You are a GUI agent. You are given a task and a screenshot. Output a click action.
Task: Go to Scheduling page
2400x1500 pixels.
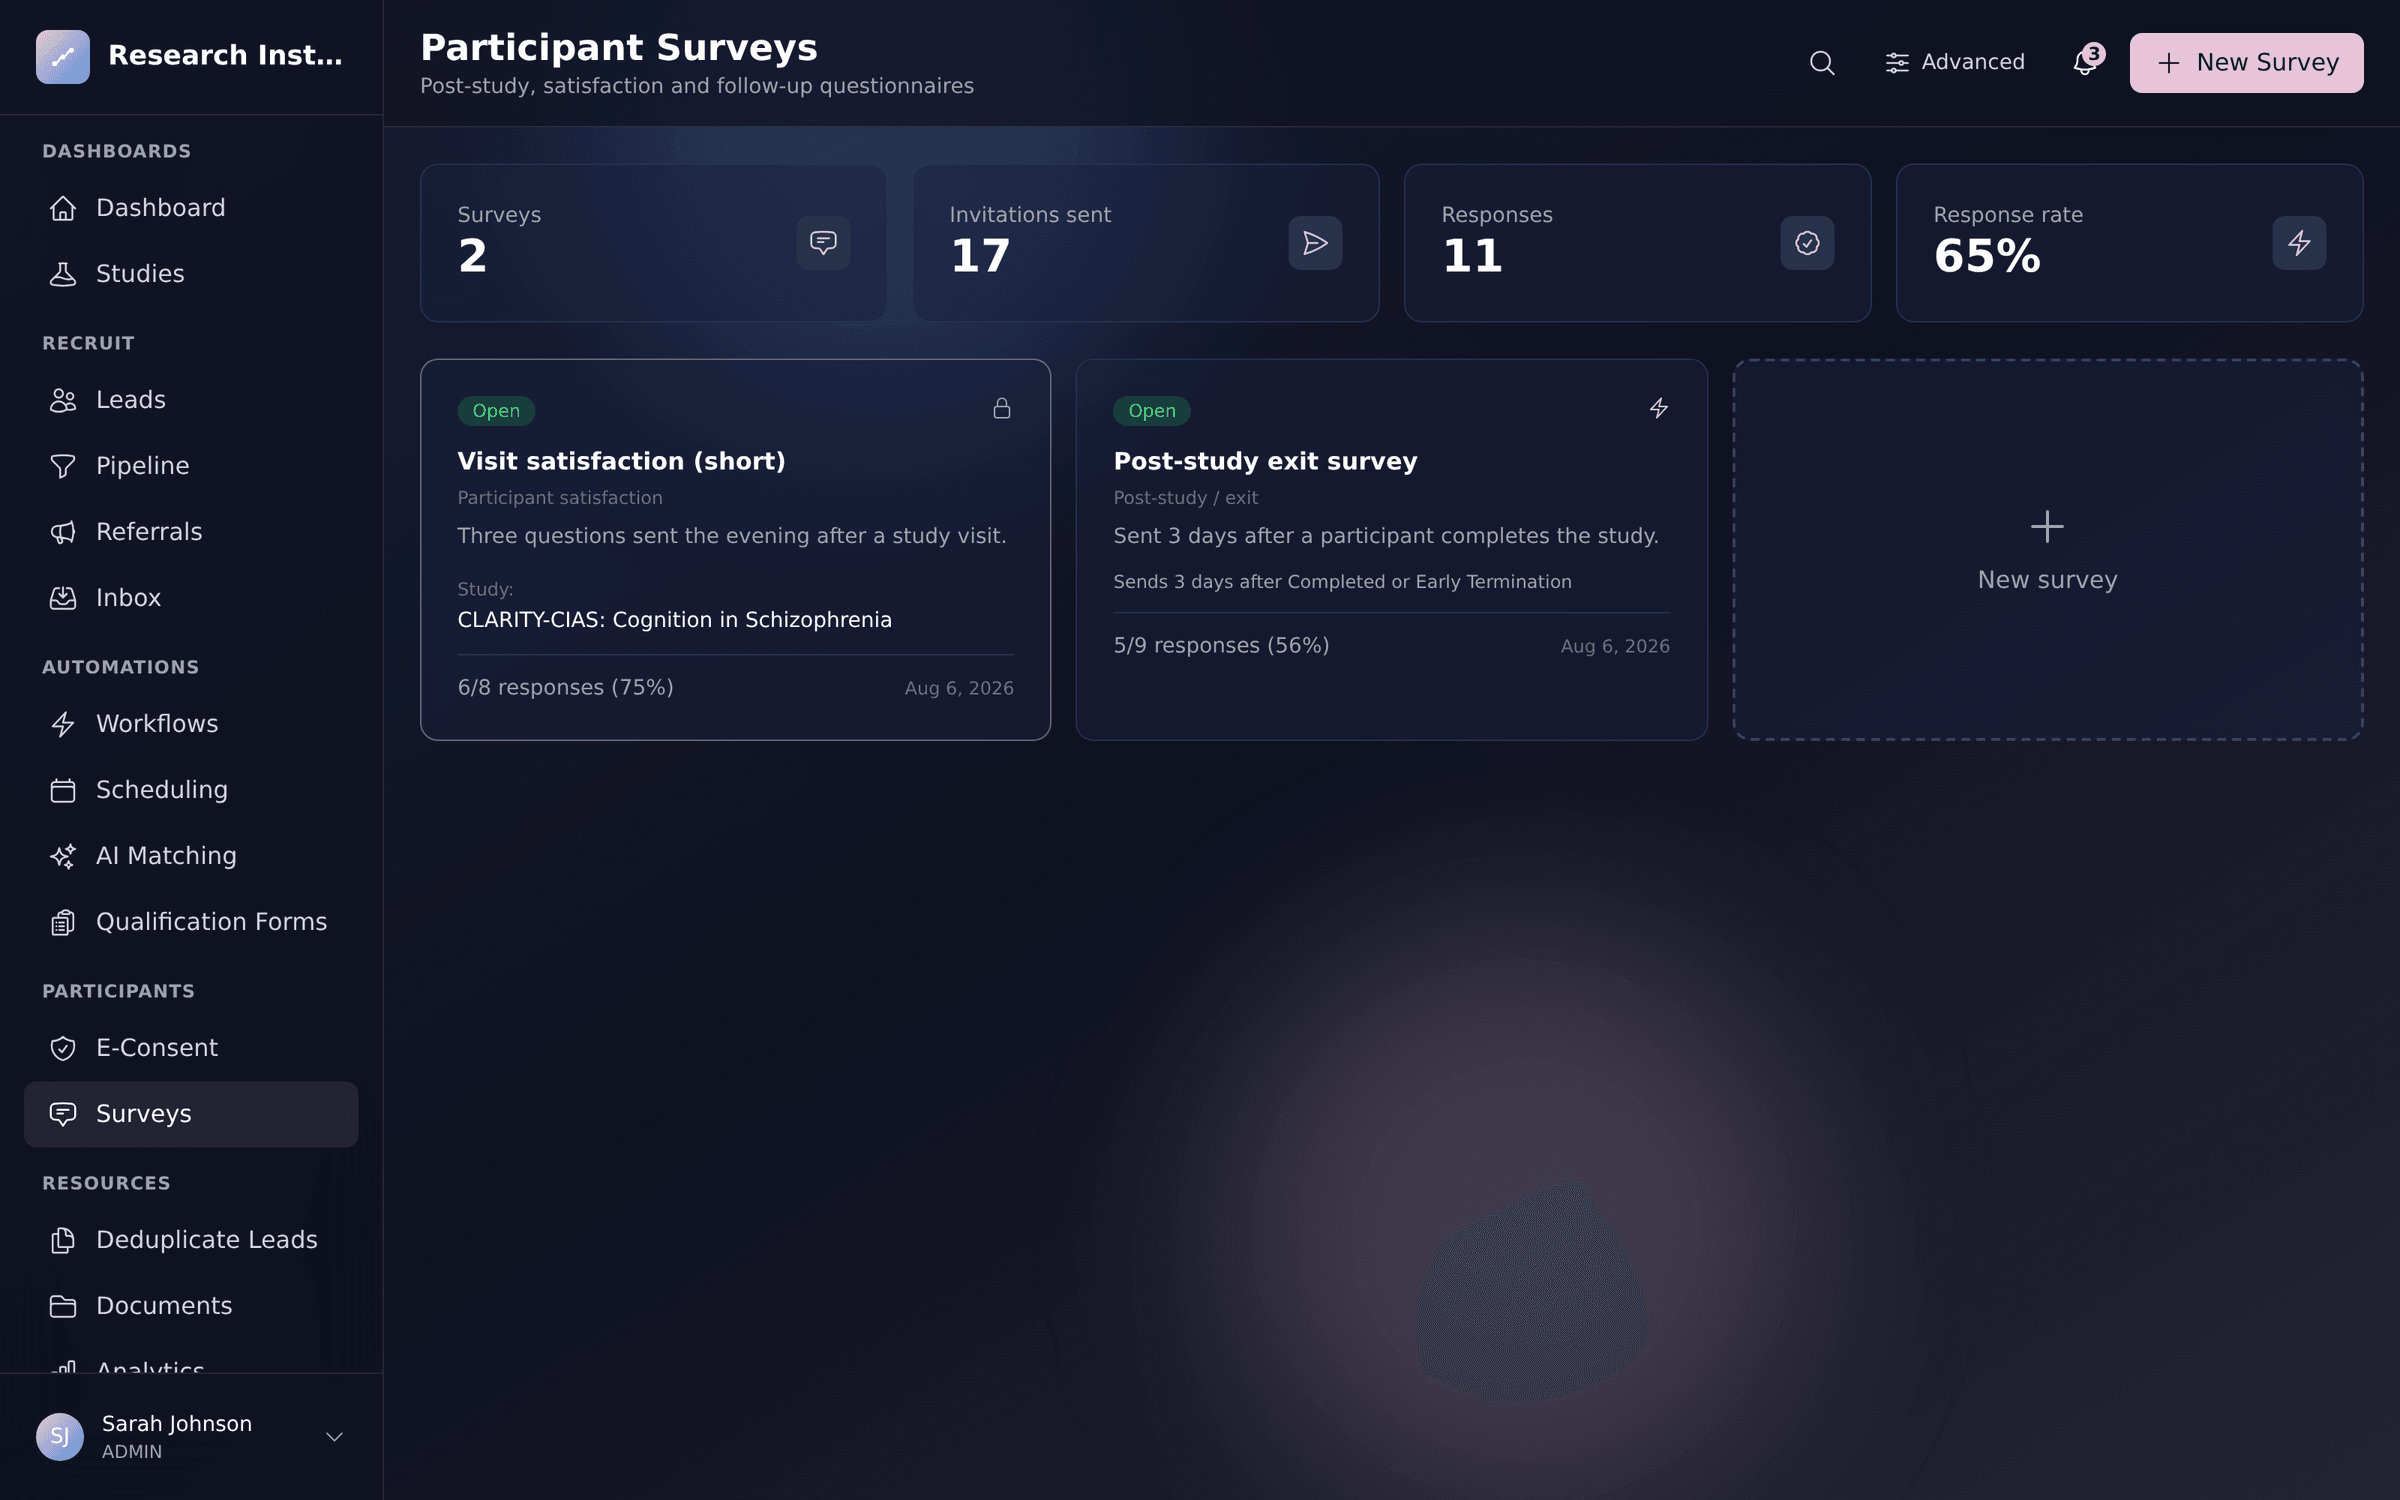191,790
